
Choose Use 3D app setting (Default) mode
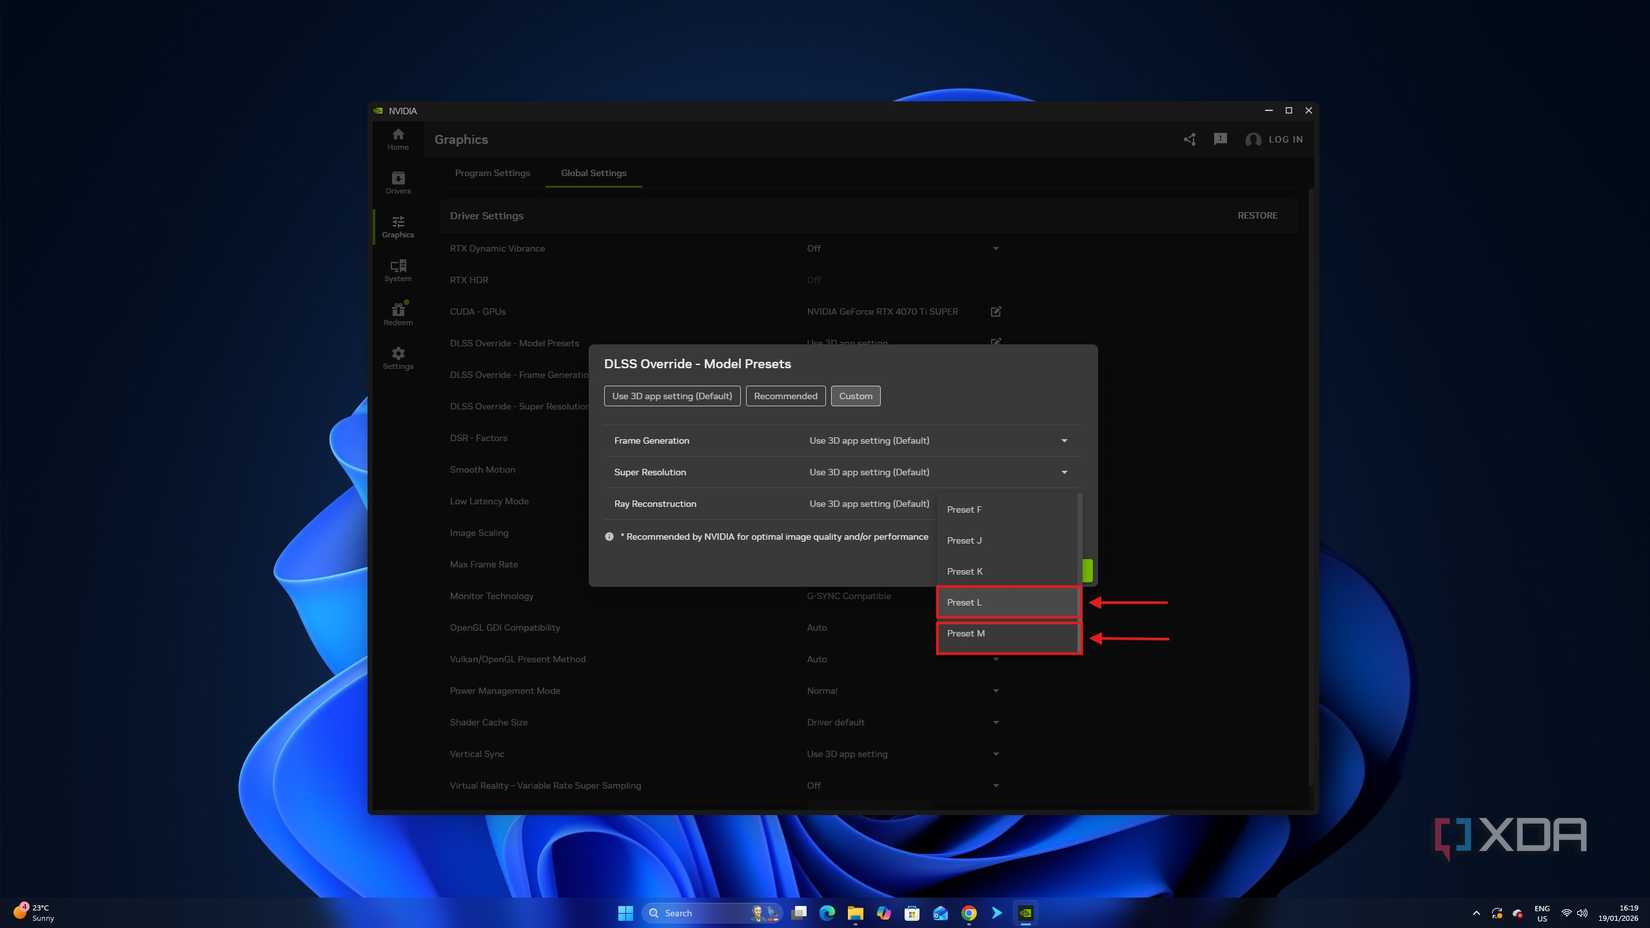671,395
